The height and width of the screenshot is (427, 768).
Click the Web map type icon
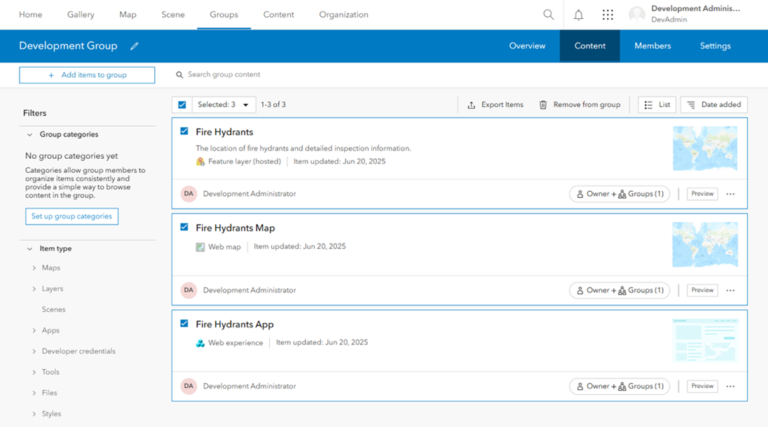coord(200,247)
